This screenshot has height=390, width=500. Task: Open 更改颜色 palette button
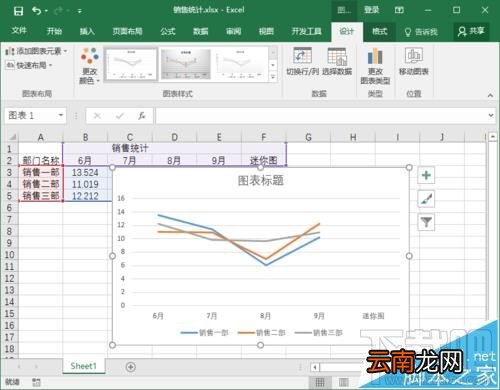(x=89, y=66)
